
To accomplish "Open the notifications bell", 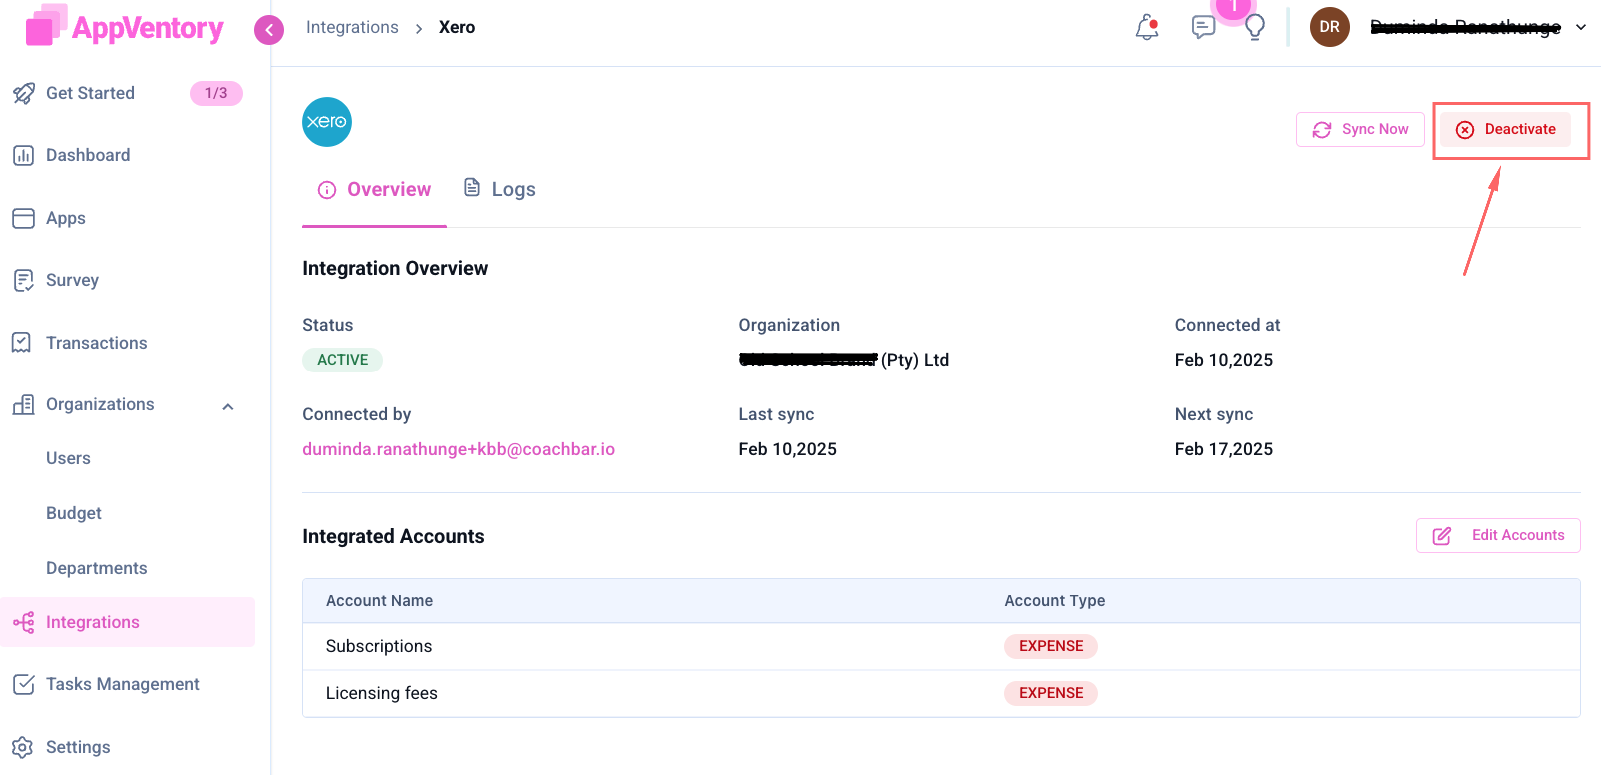I will (1147, 27).
